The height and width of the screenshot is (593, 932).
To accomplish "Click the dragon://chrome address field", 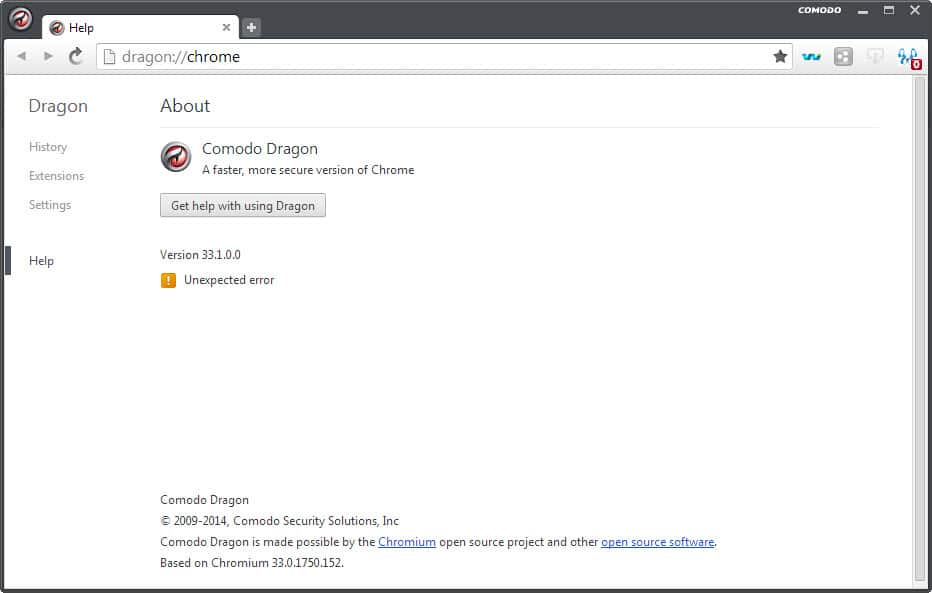I will (x=445, y=56).
